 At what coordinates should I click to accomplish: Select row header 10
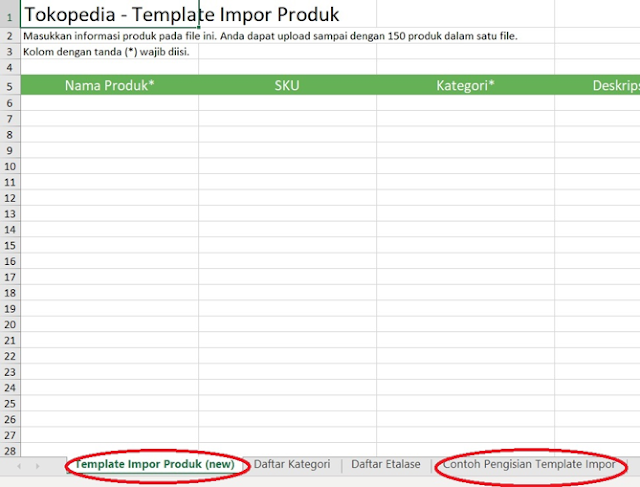tap(10, 166)
